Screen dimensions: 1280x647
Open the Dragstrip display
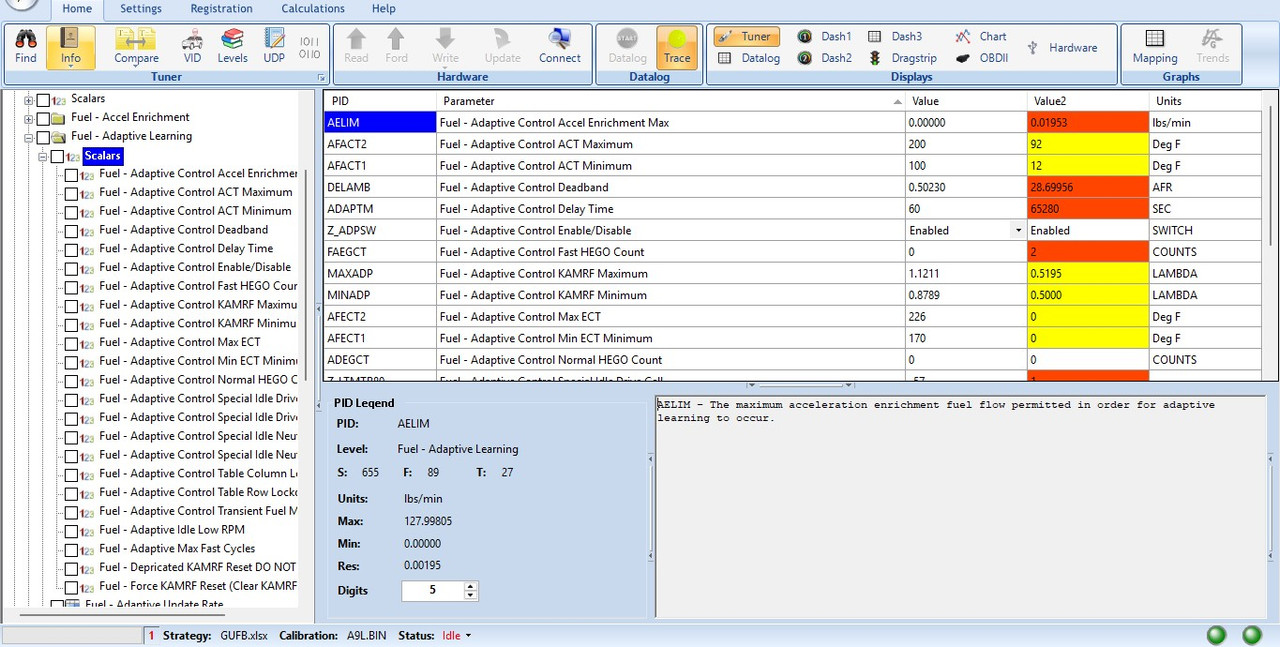(902, 58)
